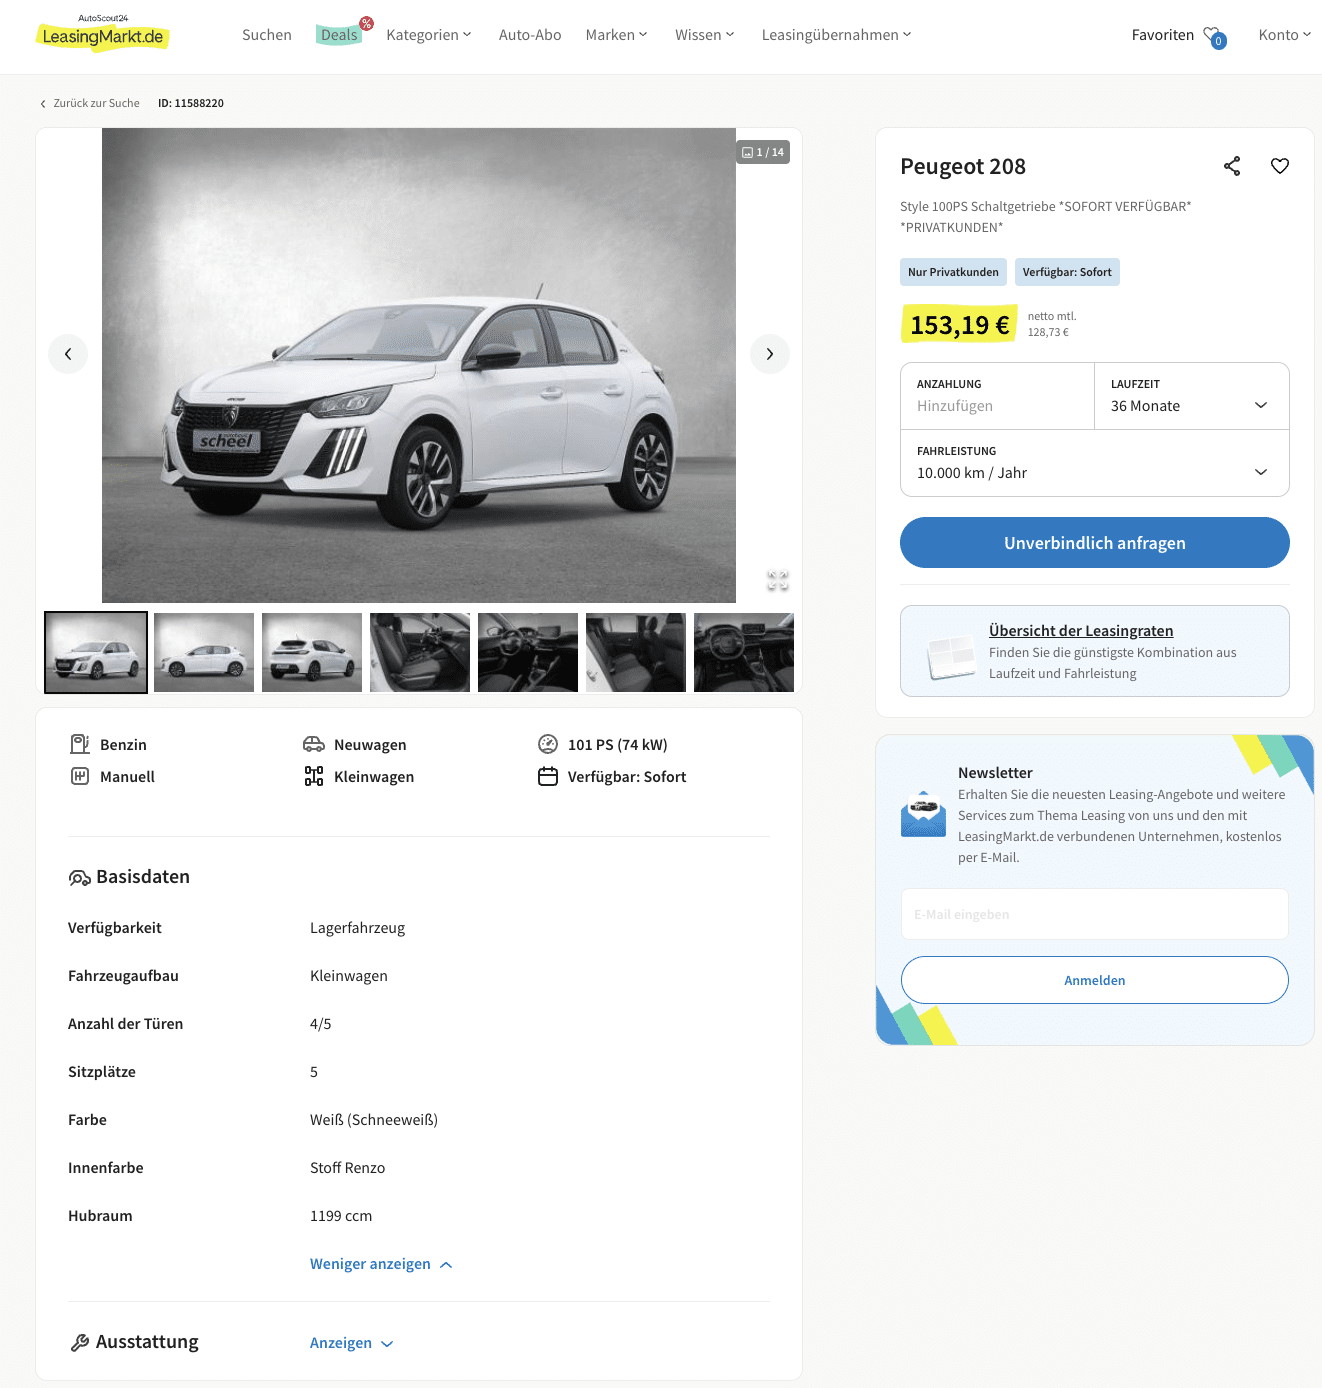
Task: Click the share icon beside Peugeot 208
Action: coord(1232,166)
